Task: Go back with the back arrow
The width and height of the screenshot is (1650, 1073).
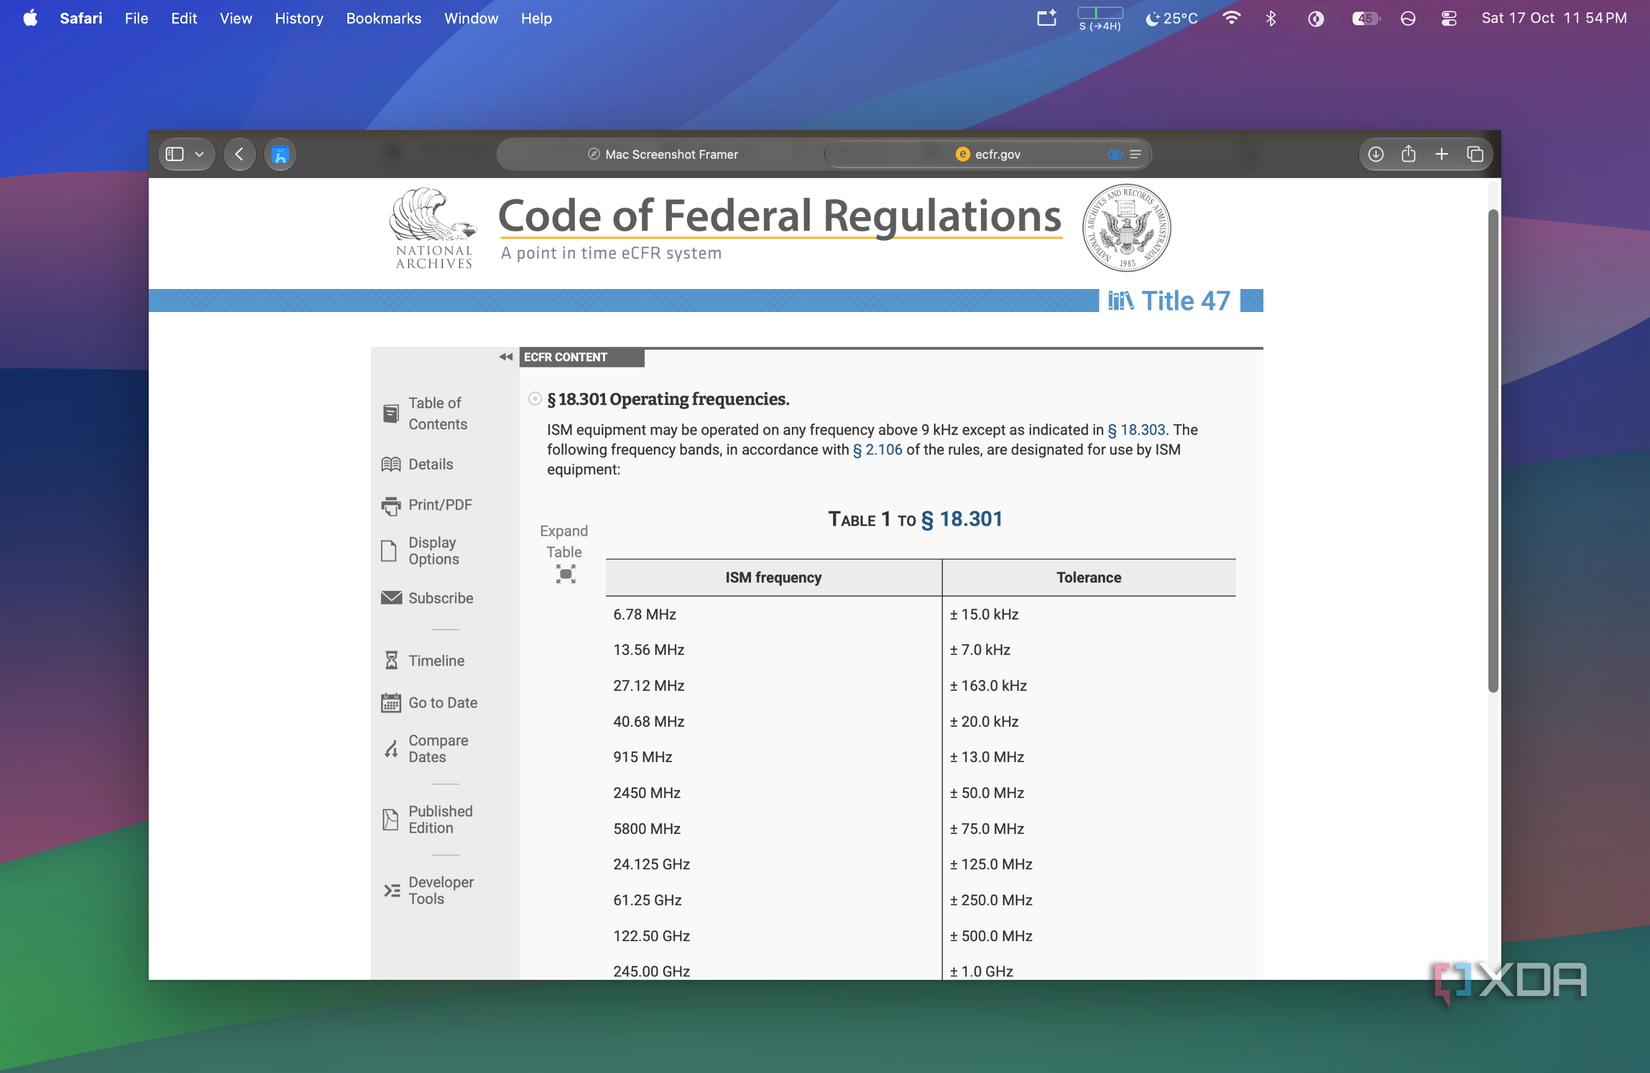Action: coord(239,154)
